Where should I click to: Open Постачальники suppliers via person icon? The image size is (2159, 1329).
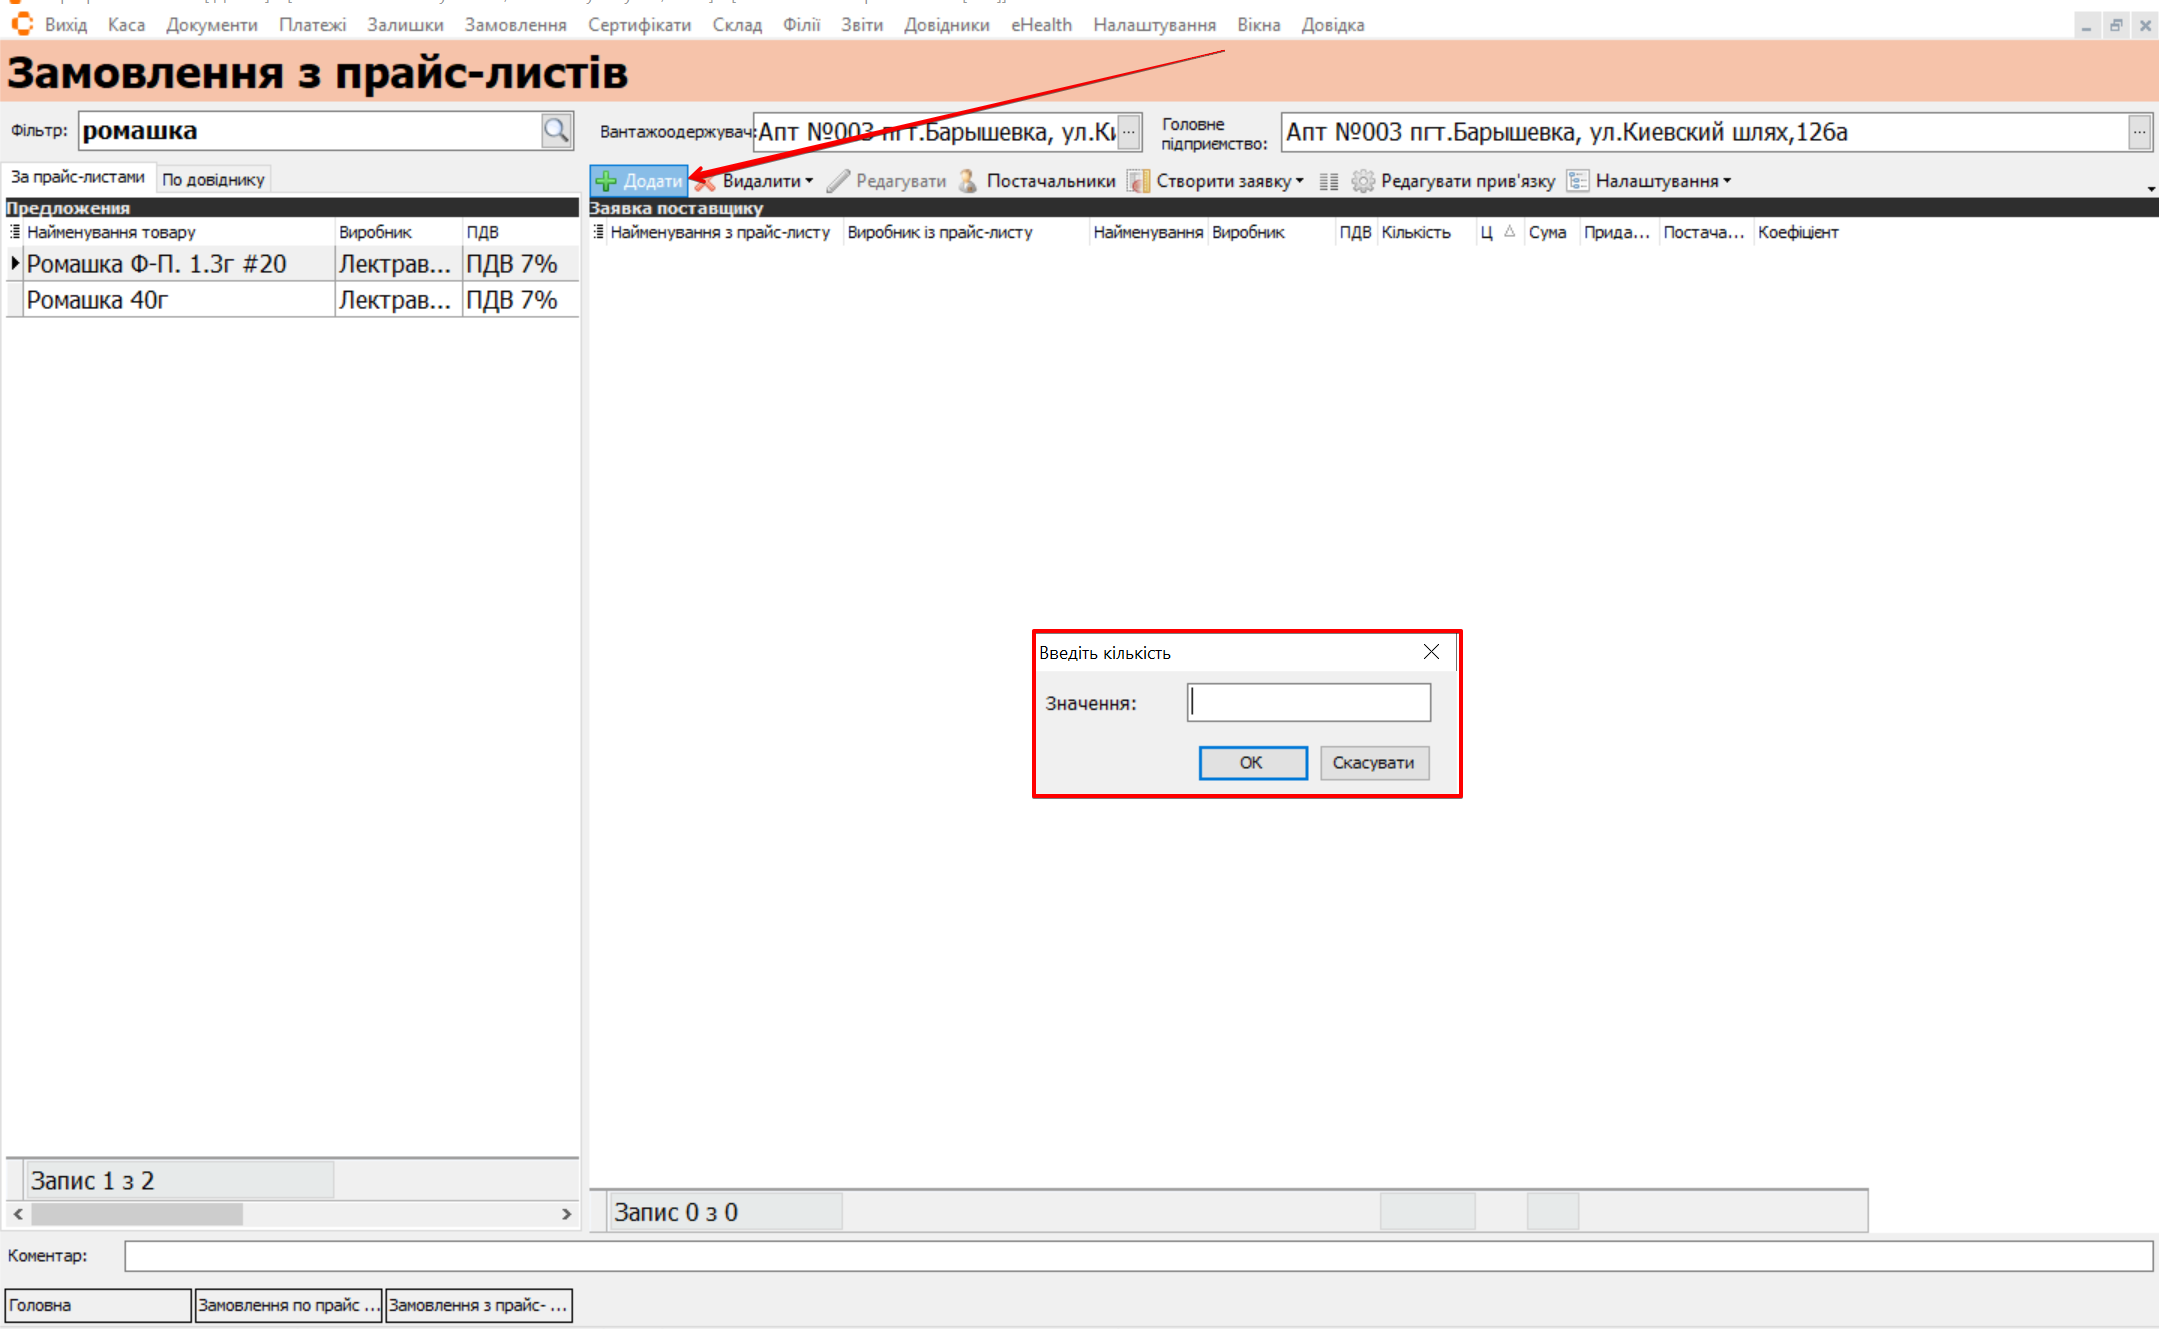tap(968, 181)
